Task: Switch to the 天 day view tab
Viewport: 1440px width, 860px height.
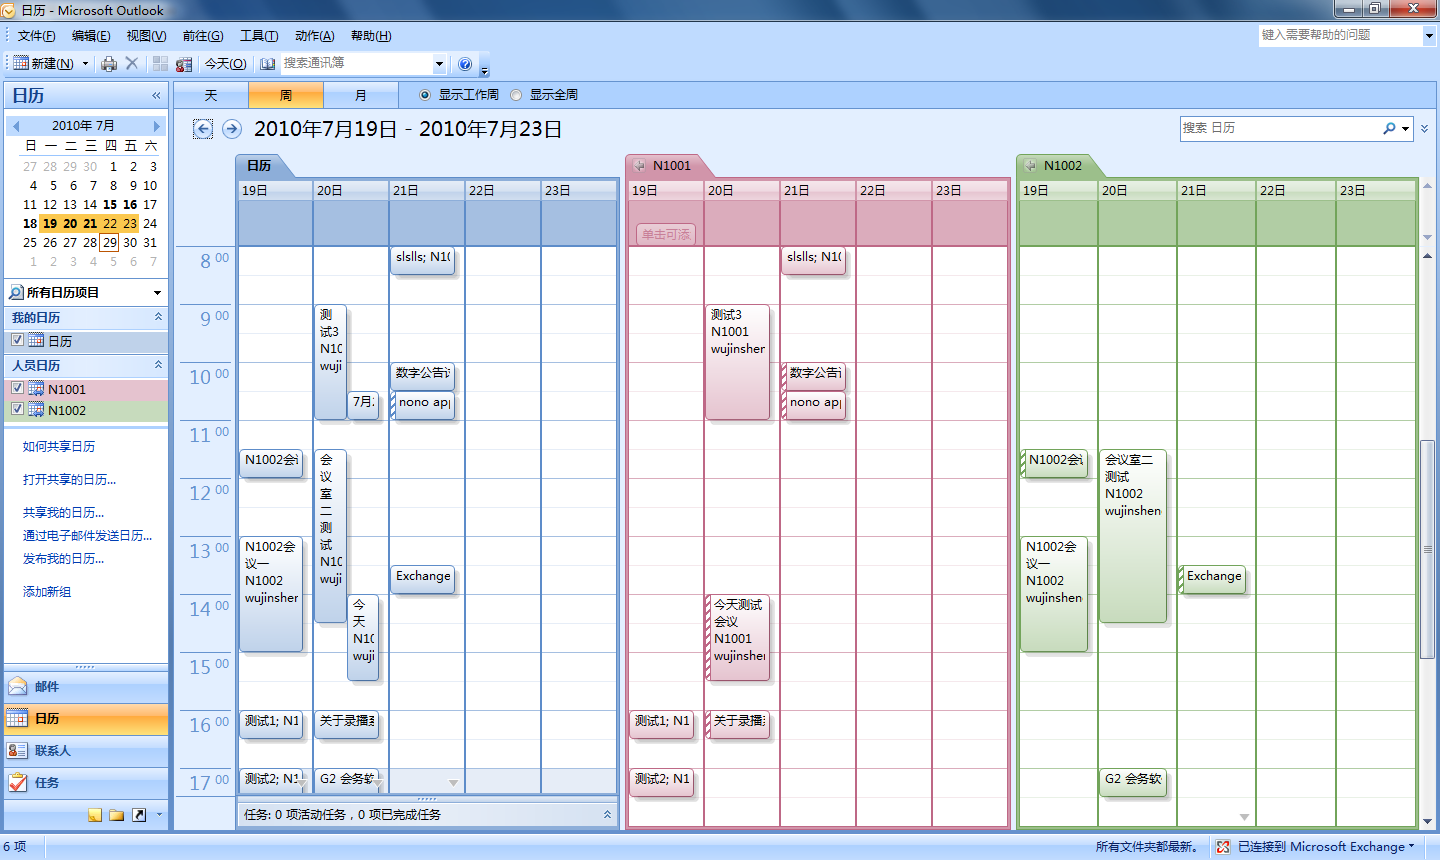Action: (211, 95)
